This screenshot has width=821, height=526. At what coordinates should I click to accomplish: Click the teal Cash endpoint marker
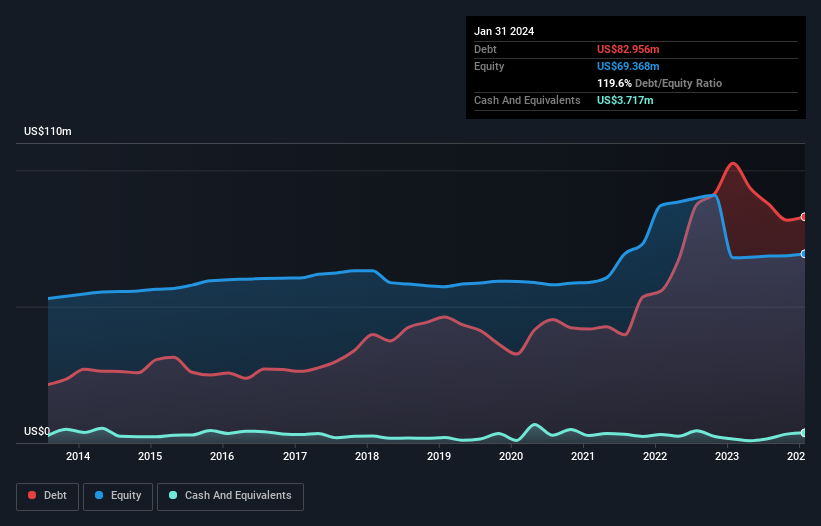pyautogui.click(x=804, y=433)
